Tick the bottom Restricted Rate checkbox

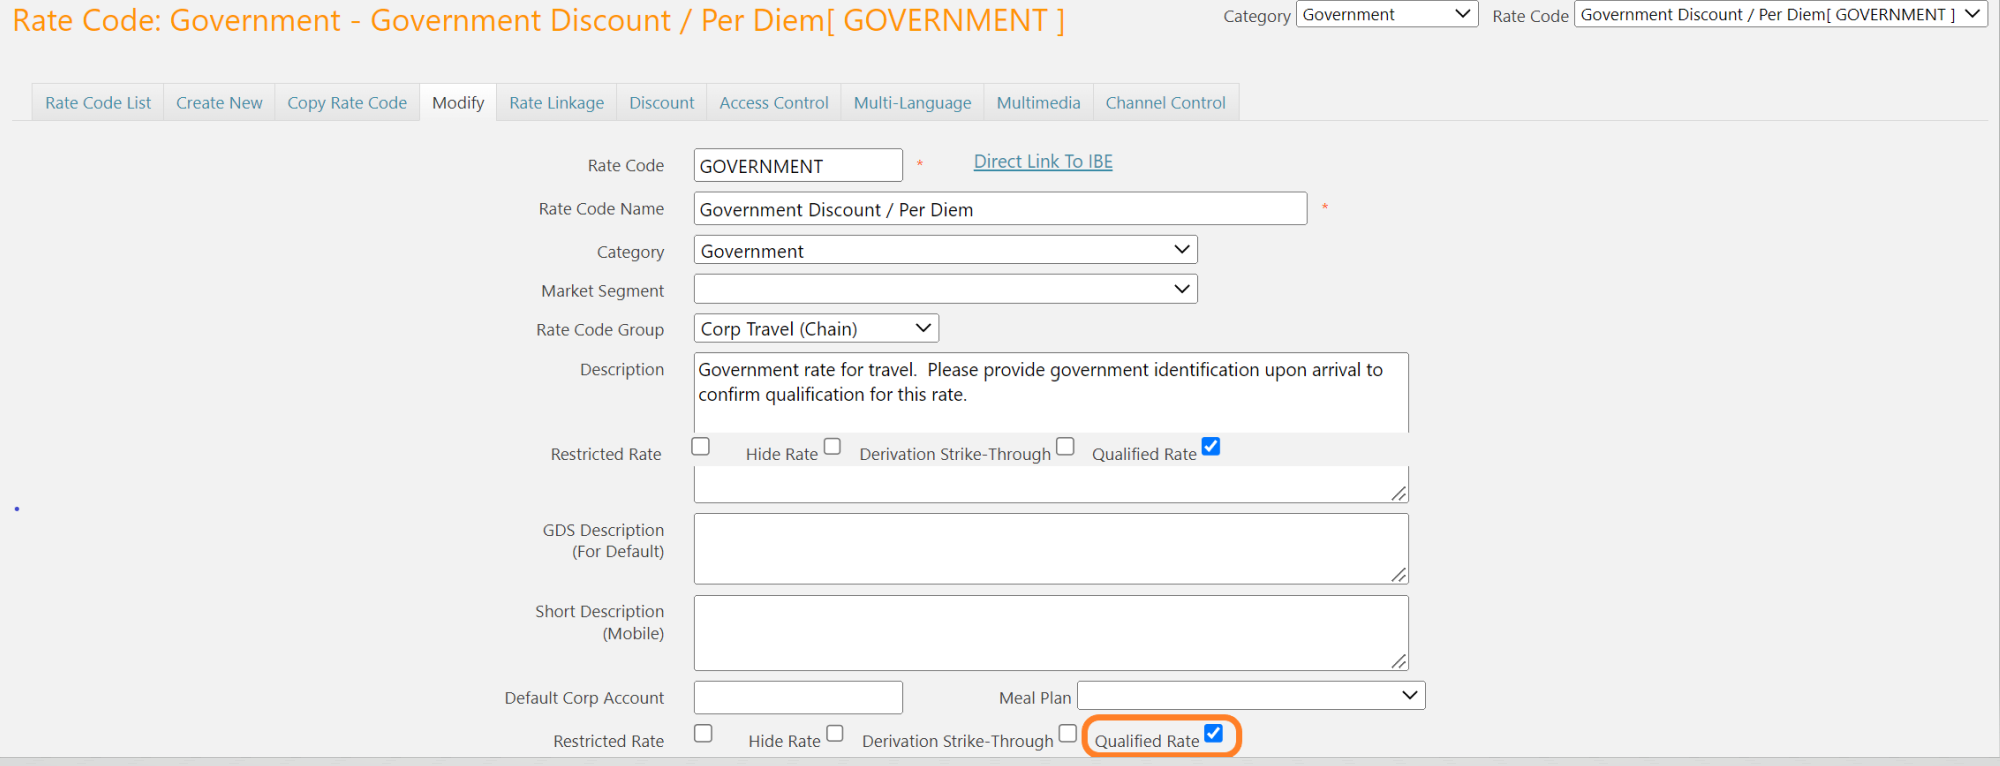[x=704, y=733]
